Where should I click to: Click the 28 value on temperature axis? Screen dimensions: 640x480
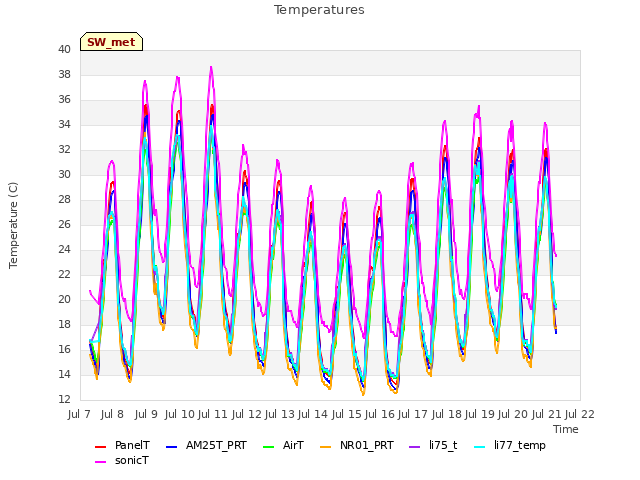point(64,199)
